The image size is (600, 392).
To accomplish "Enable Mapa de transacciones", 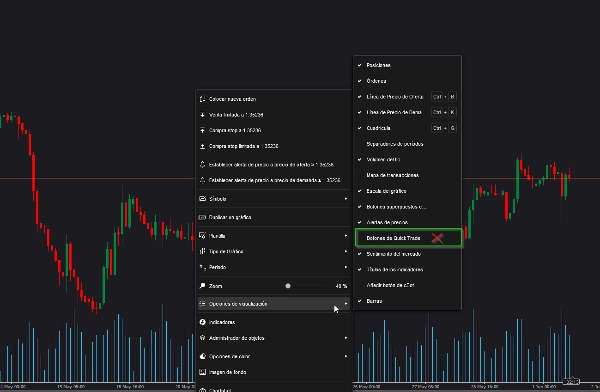I will [408, 175].
